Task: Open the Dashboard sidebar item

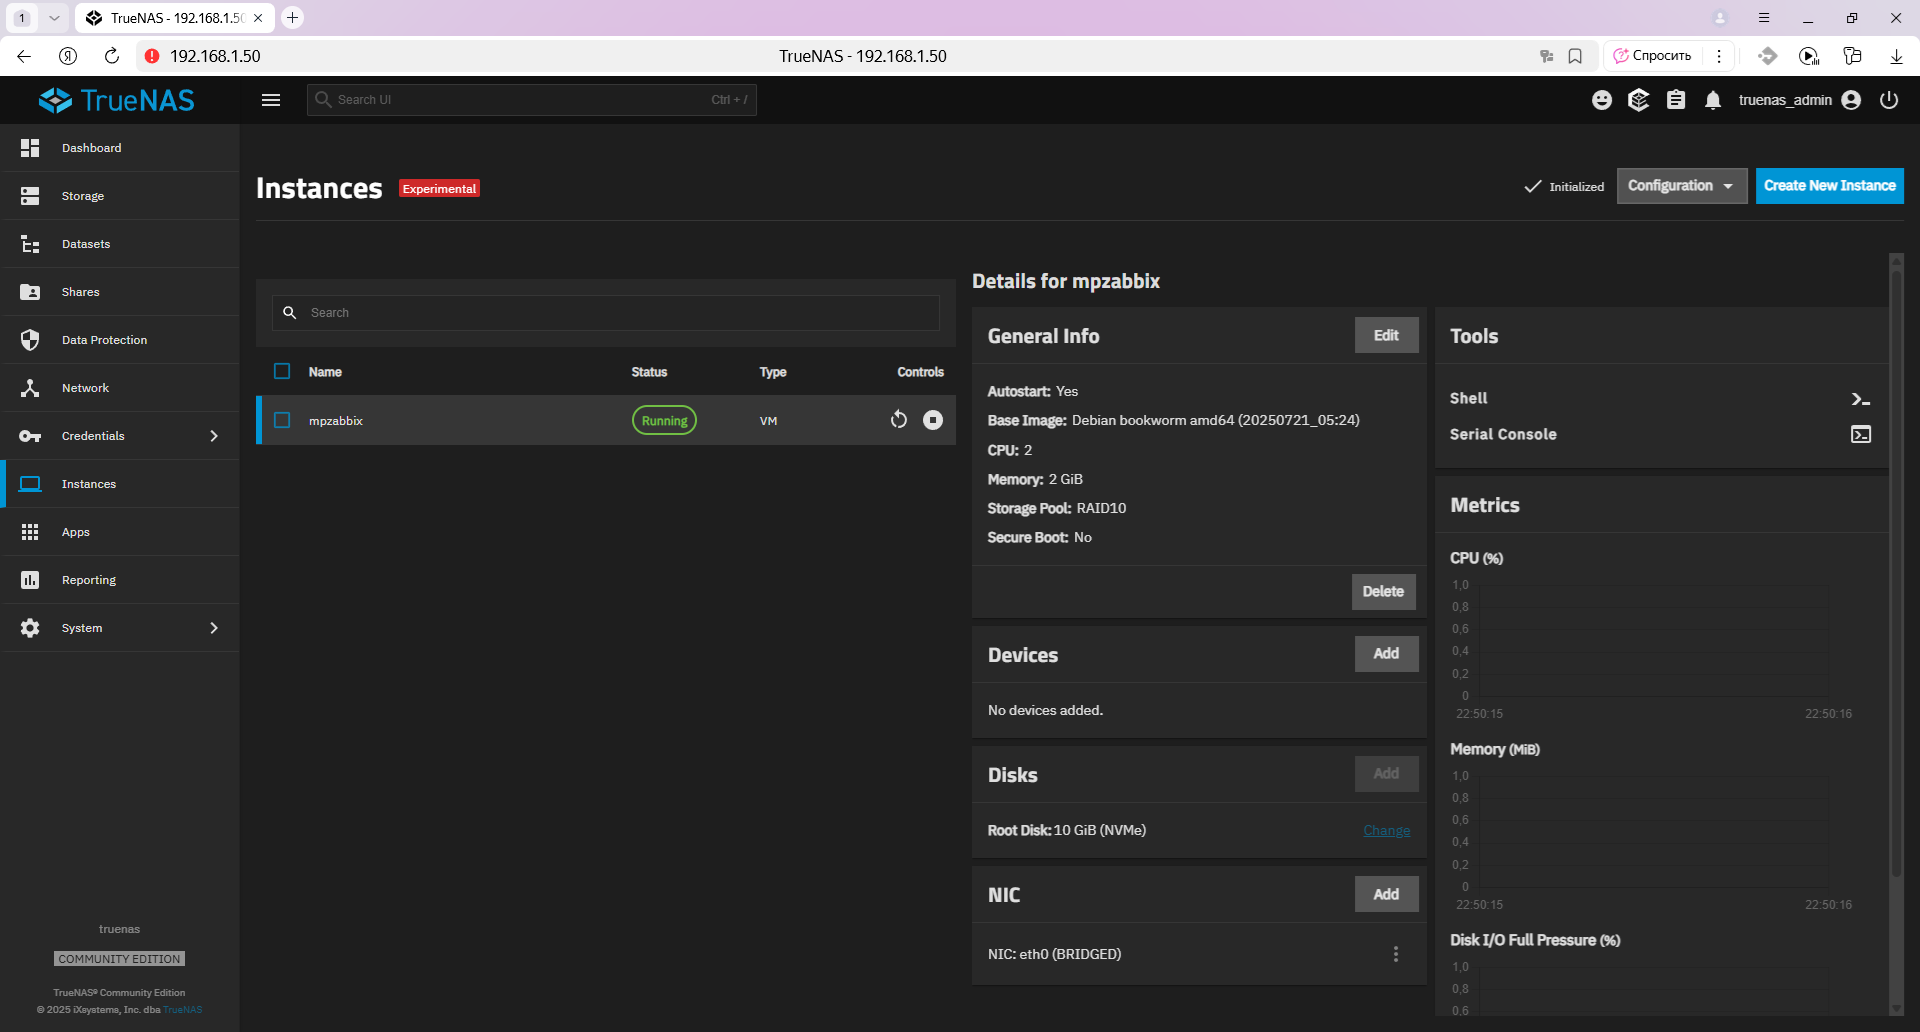Action: point(120,148)
